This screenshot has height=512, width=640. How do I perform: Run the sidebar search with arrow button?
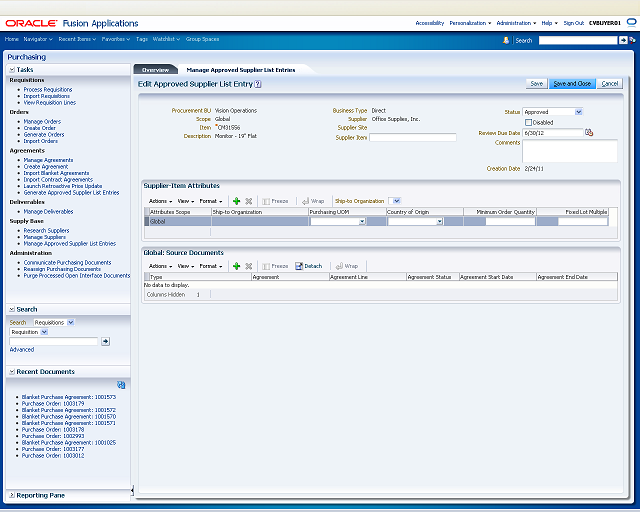(105, 341)
